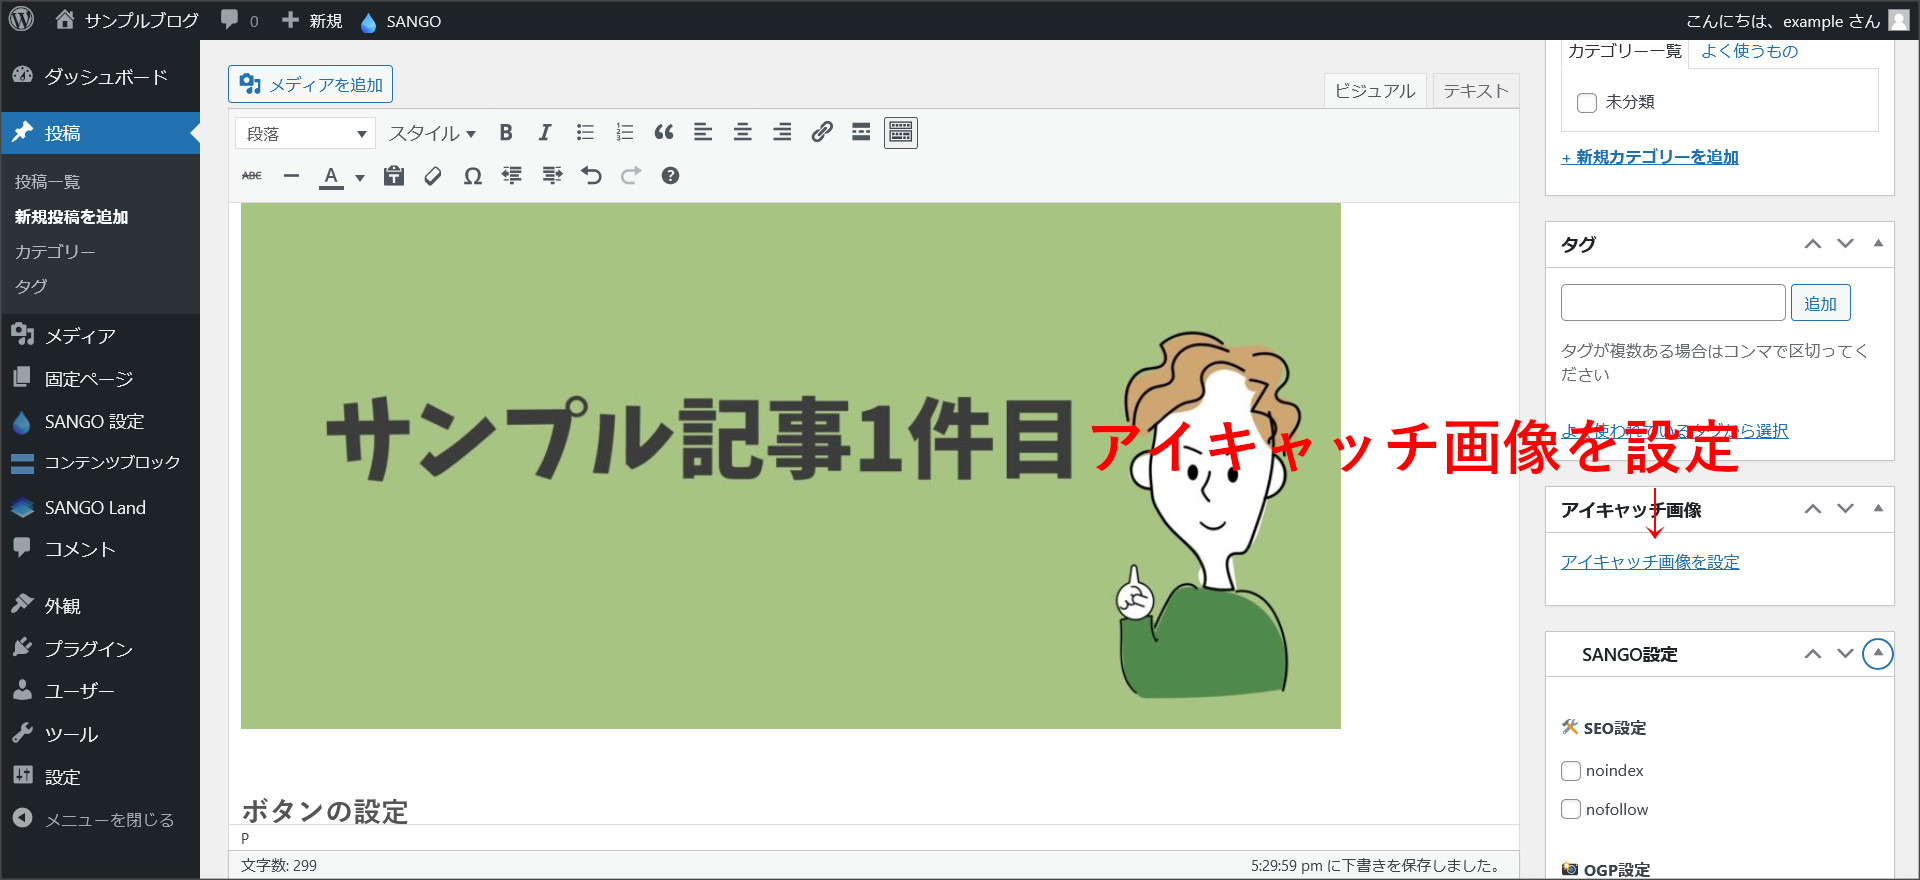Click アイキャッチ画像を設定 link
Image resolution: width=1920 pixels, height=880 pixels.
point(1650,562)
